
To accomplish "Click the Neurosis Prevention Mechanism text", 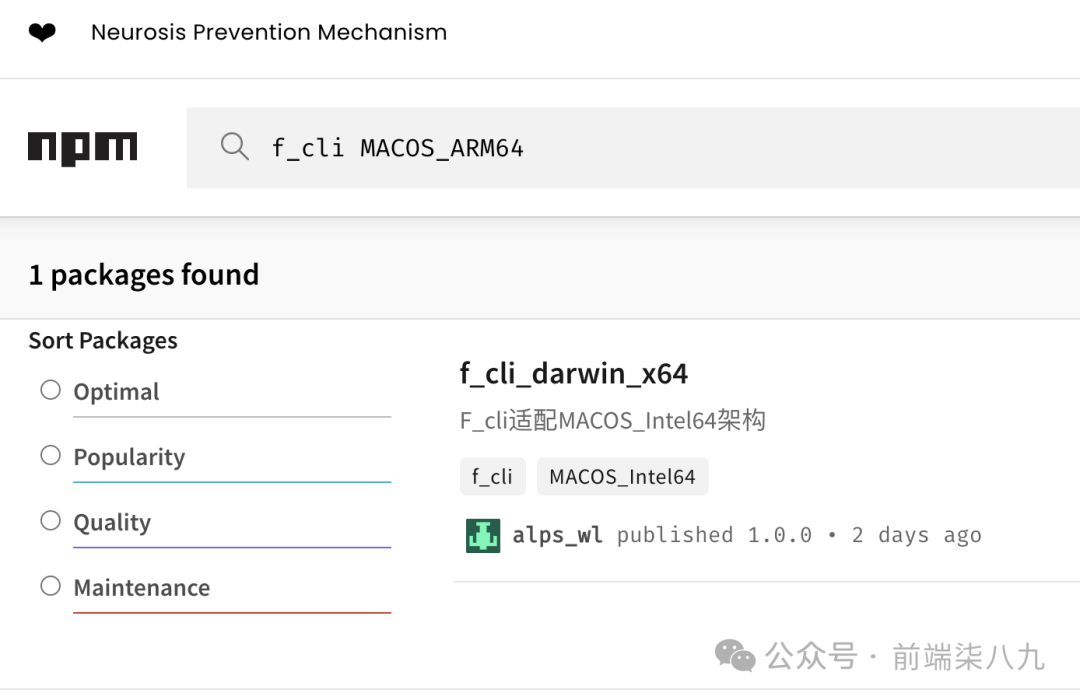I will tap(269, 32).
